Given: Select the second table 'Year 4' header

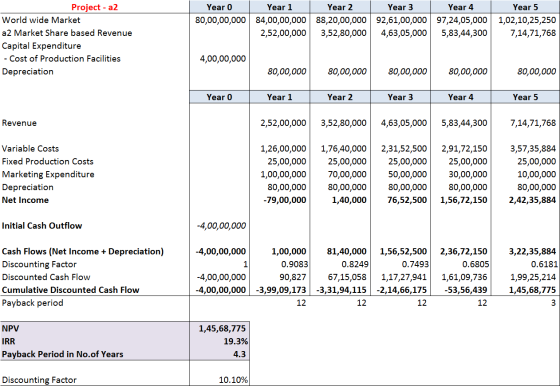Looking at the screenshot, I should click(x=460, y=97).
